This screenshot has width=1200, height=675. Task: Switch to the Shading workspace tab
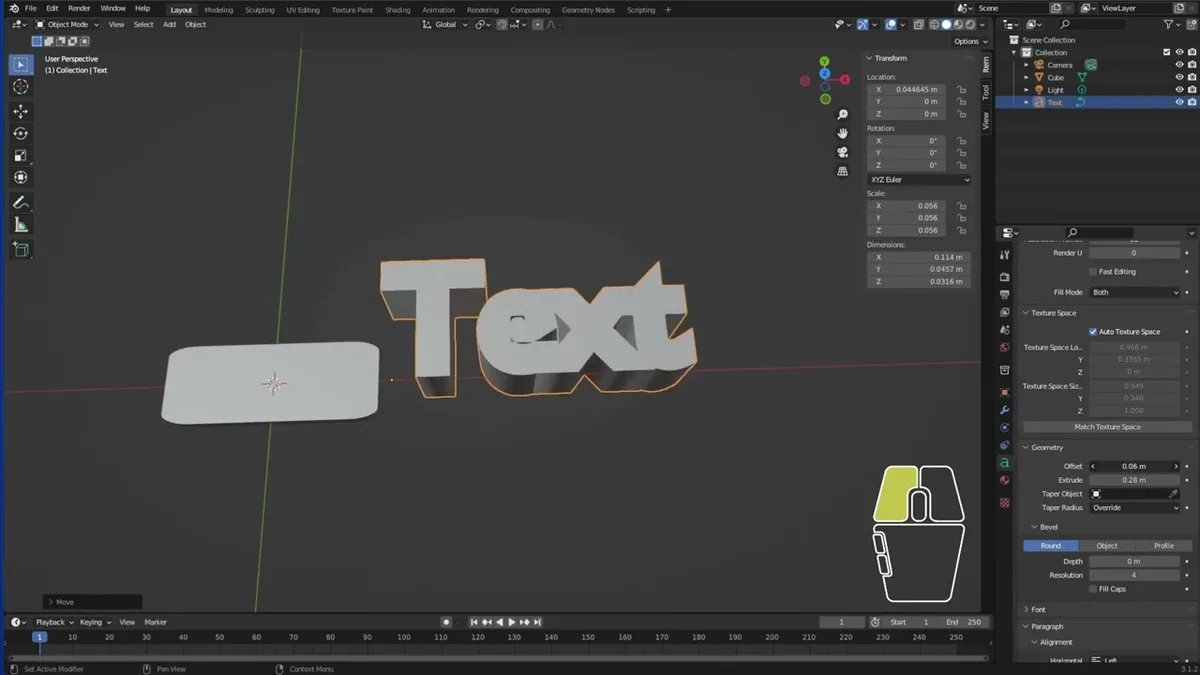[x=398, y=10]
